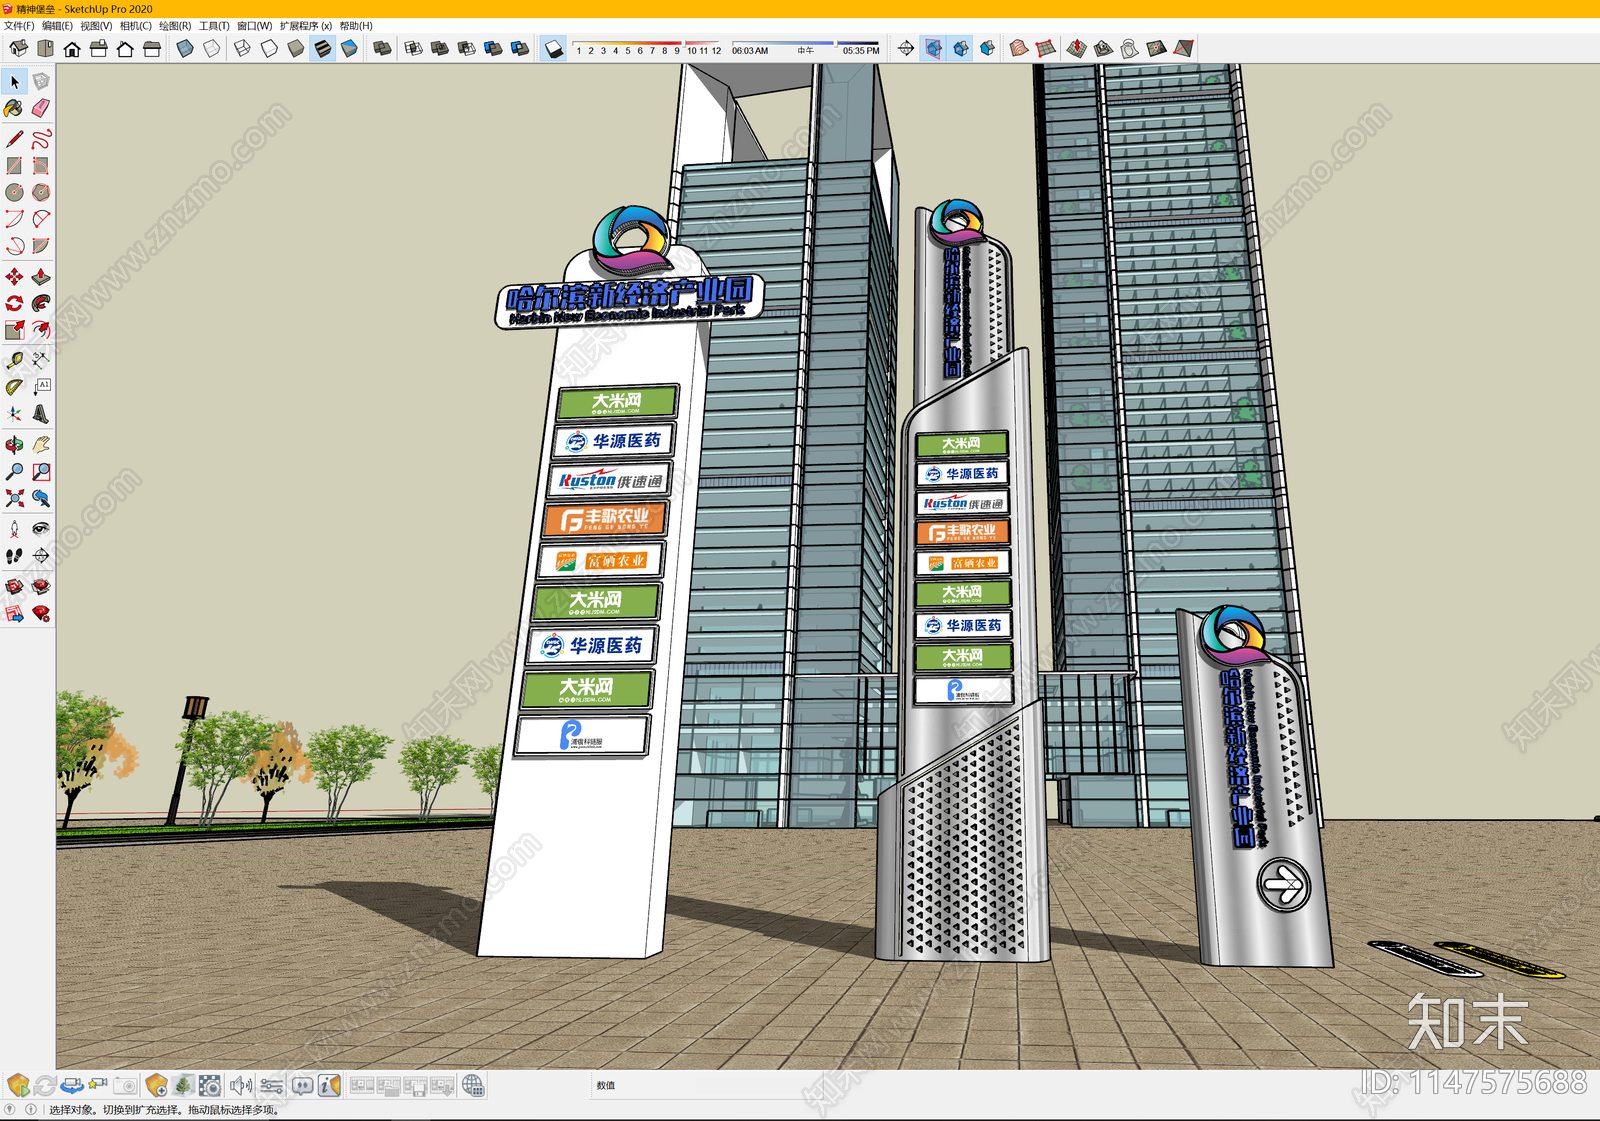Pick the Tape Measure tool
The height and width of the screenshot is (1121, 1600).
(x=14, y=360)
